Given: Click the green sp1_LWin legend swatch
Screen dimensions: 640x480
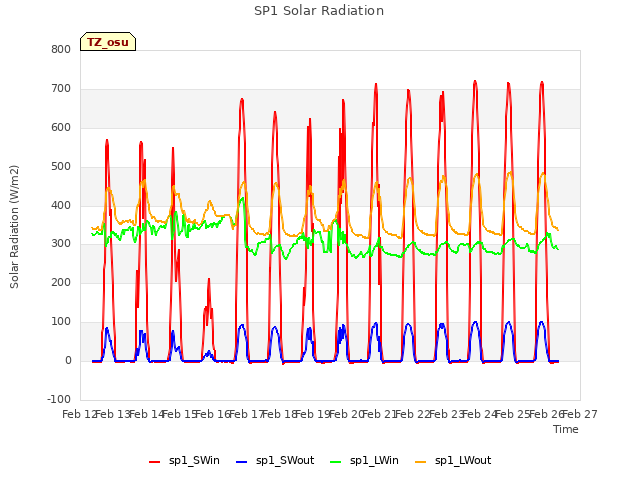Looking at the screenshot, I should pos(336,462).
